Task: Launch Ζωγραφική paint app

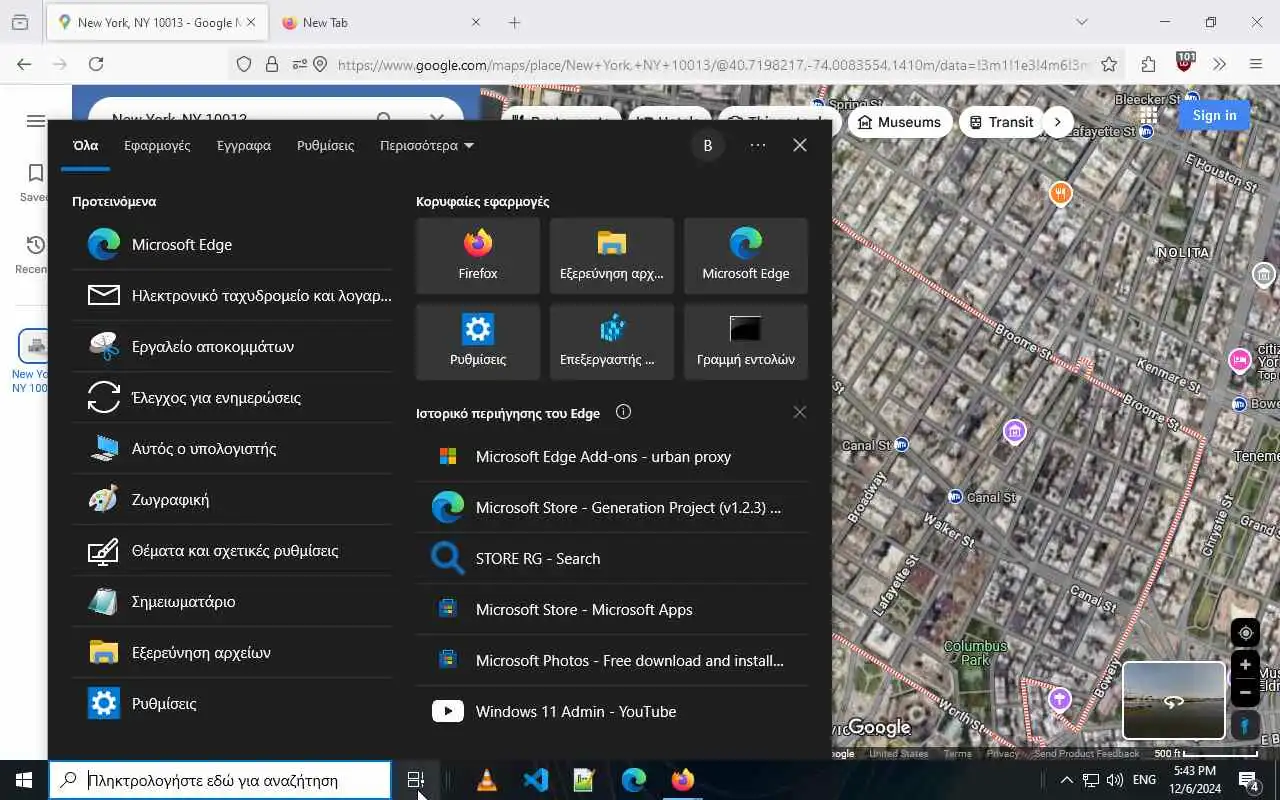Action: [232, 499]
